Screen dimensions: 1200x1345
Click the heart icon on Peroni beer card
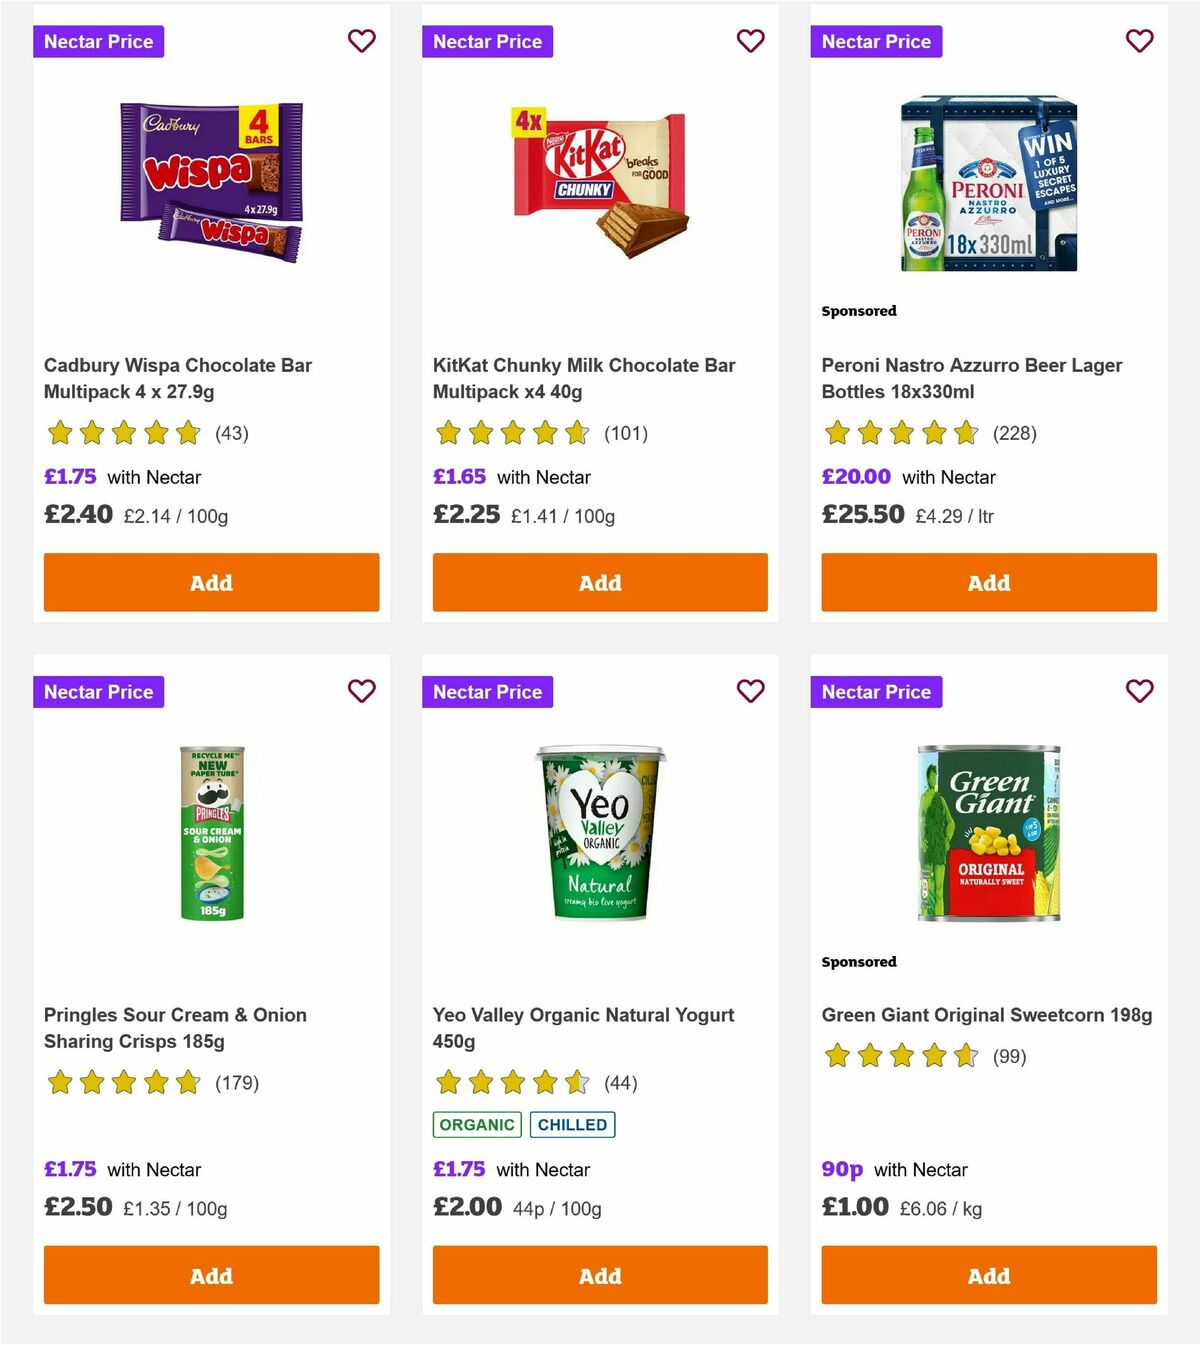pyautogui.click(x=1139, y=41)
